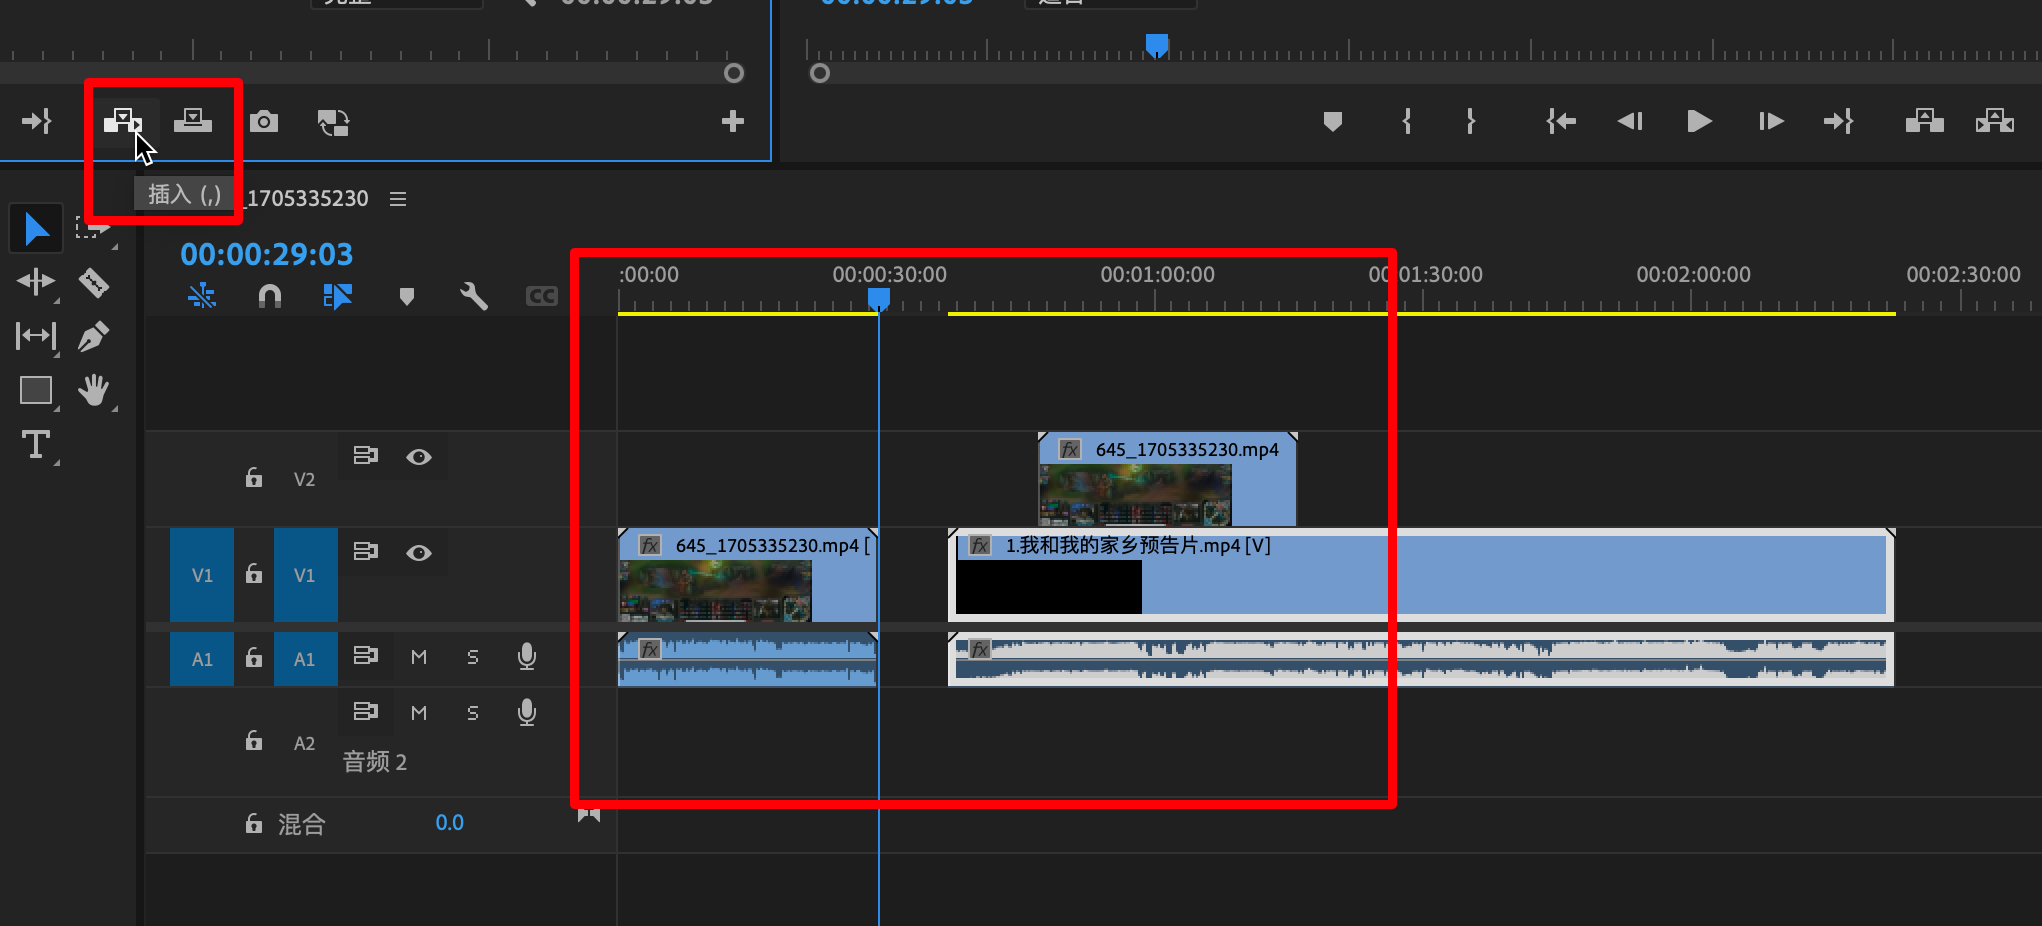2042x926 pixels.
Task: Step forward one frame
Action: coord(1771,122)
